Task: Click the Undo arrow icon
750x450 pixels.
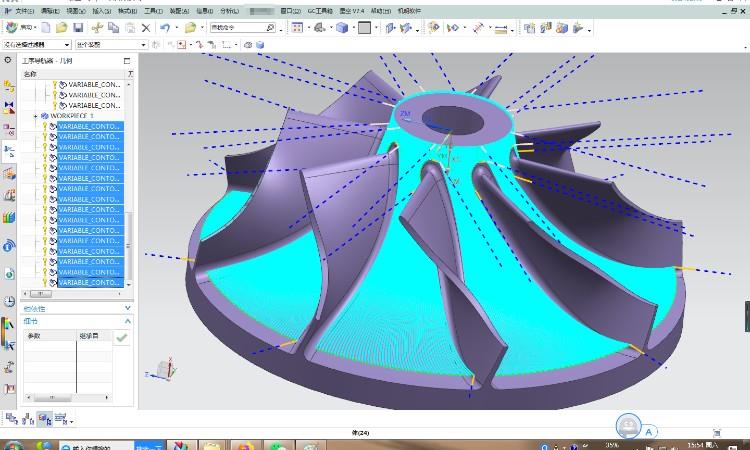Action: 166,28
